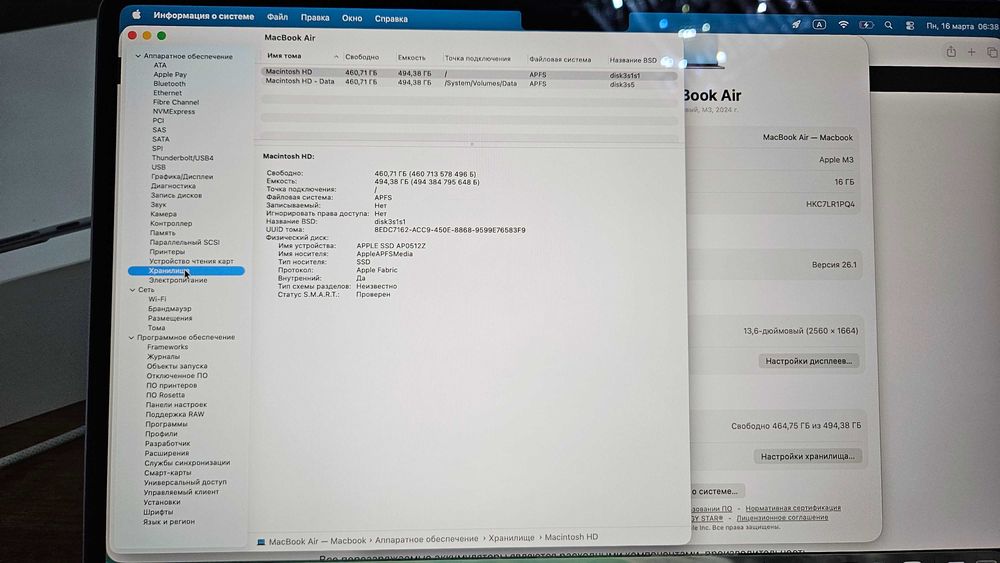Screen dimensions: 1000x563
Task: Click the Емкость column header
Action: (411, 57)
